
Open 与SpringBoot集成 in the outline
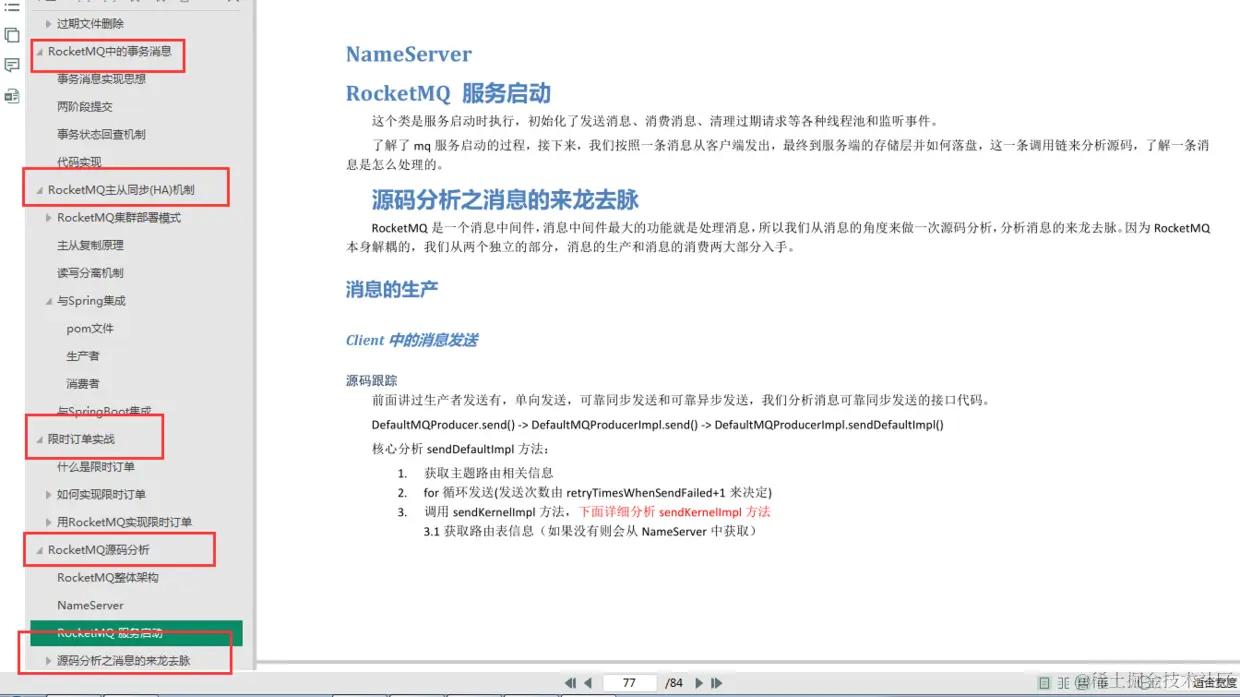pyautogui.click(x=104, y=411)
